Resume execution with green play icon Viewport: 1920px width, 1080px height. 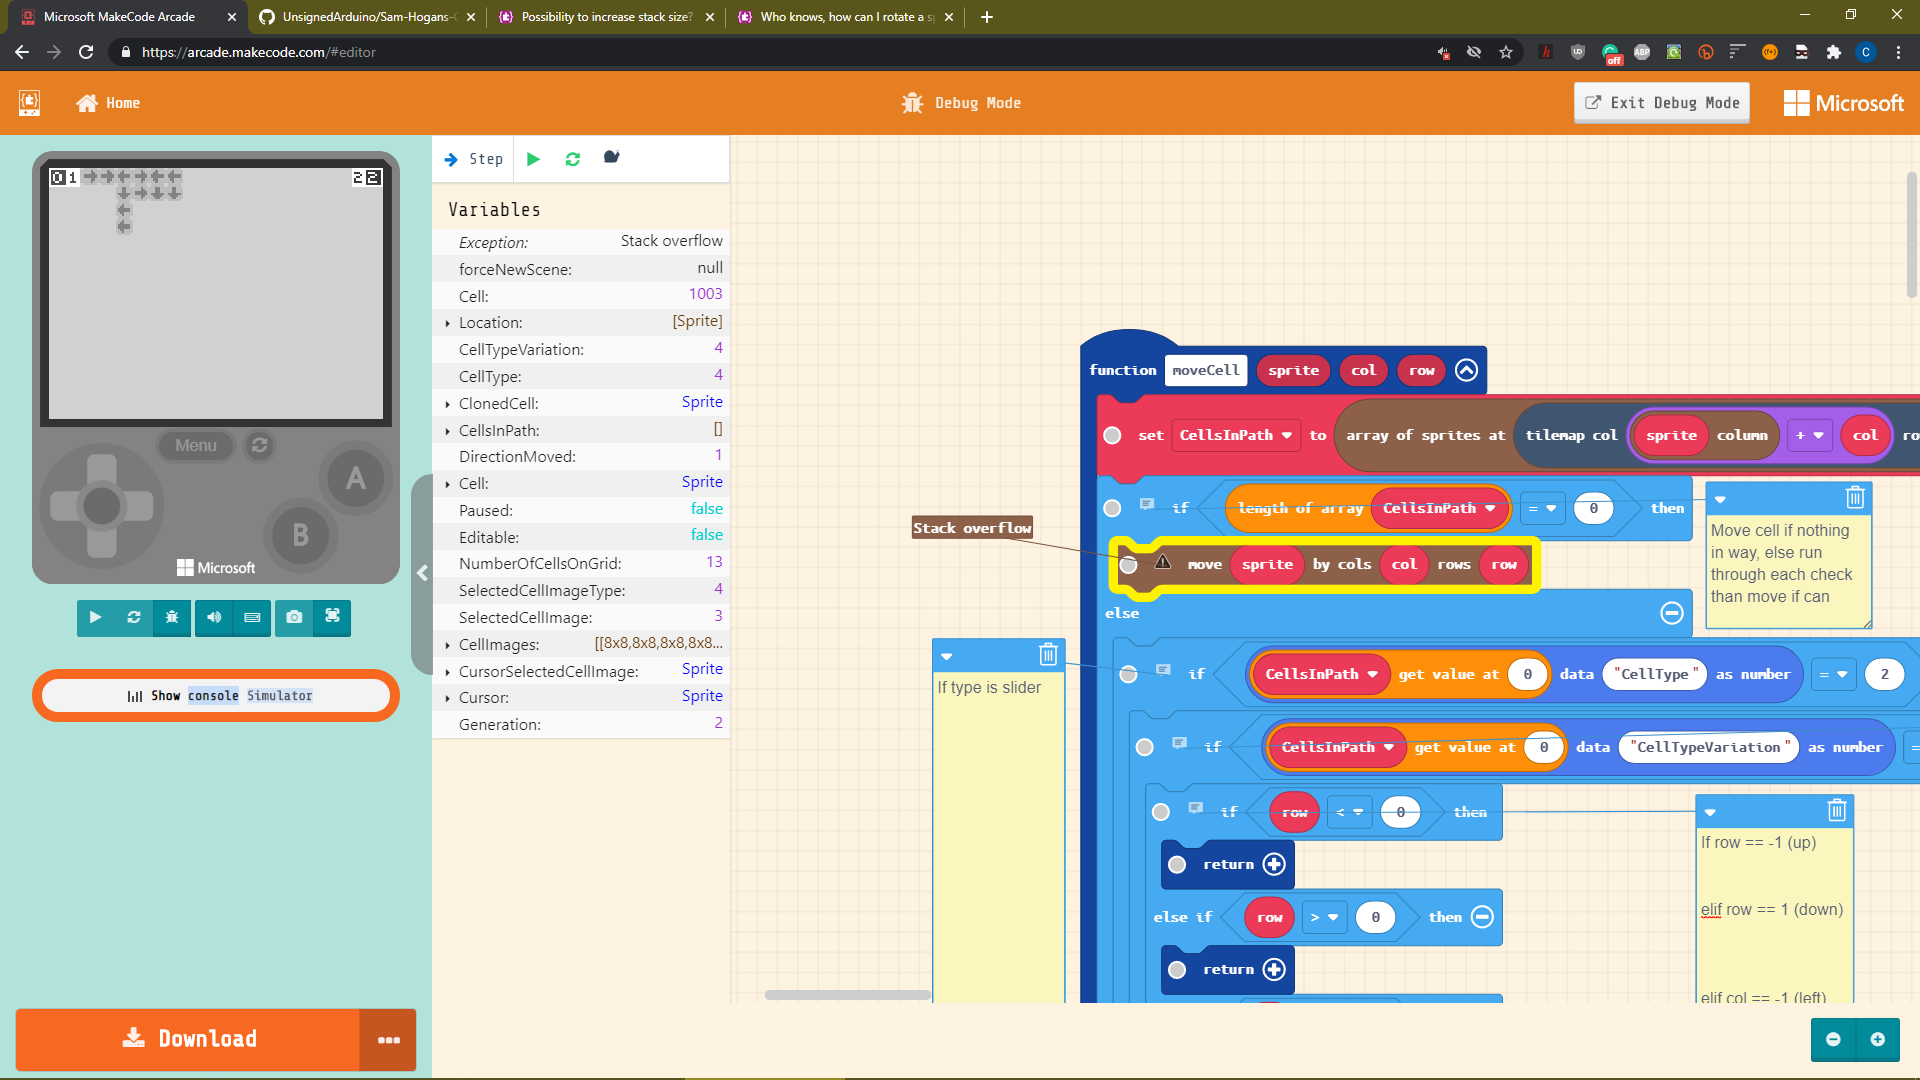[533, 159]
